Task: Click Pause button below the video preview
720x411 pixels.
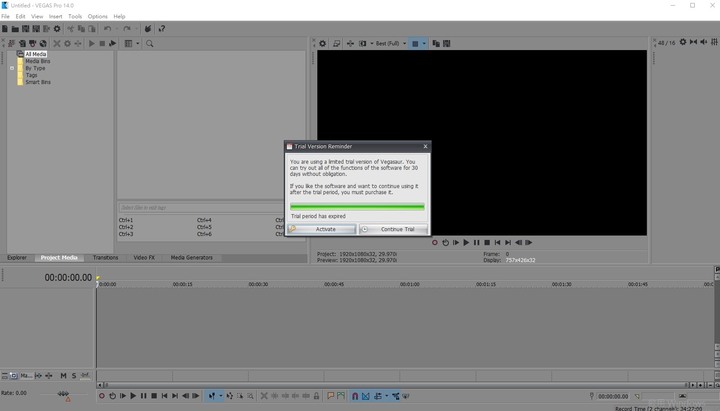Action: [x=477, y=242]
